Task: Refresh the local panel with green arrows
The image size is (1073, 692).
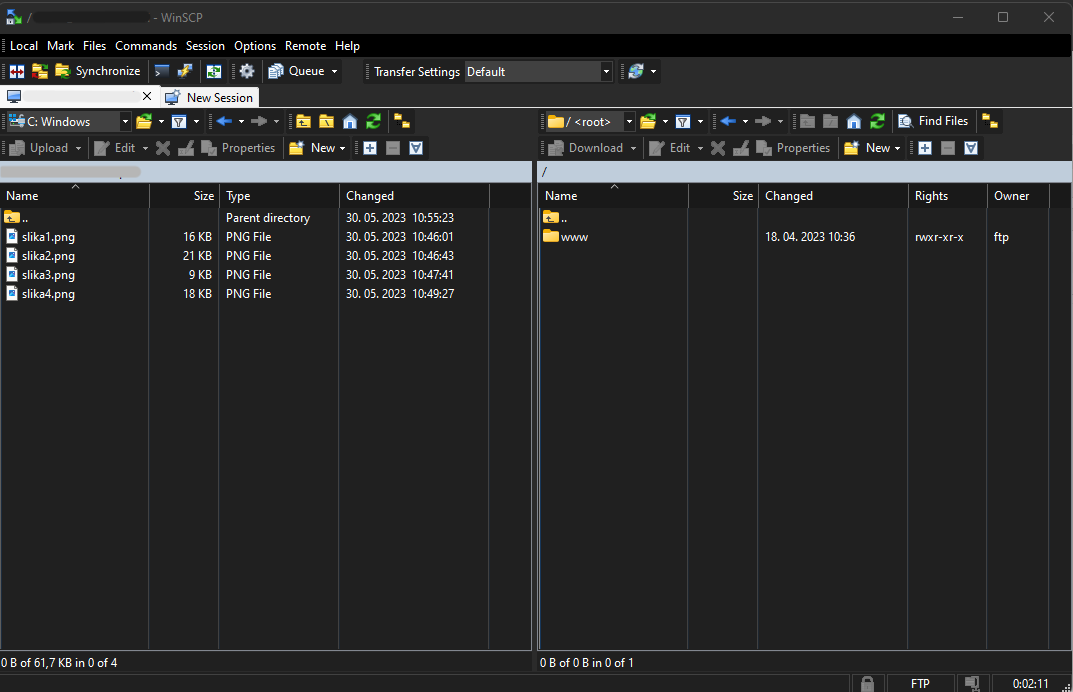Action: click(x=373, y=122)
